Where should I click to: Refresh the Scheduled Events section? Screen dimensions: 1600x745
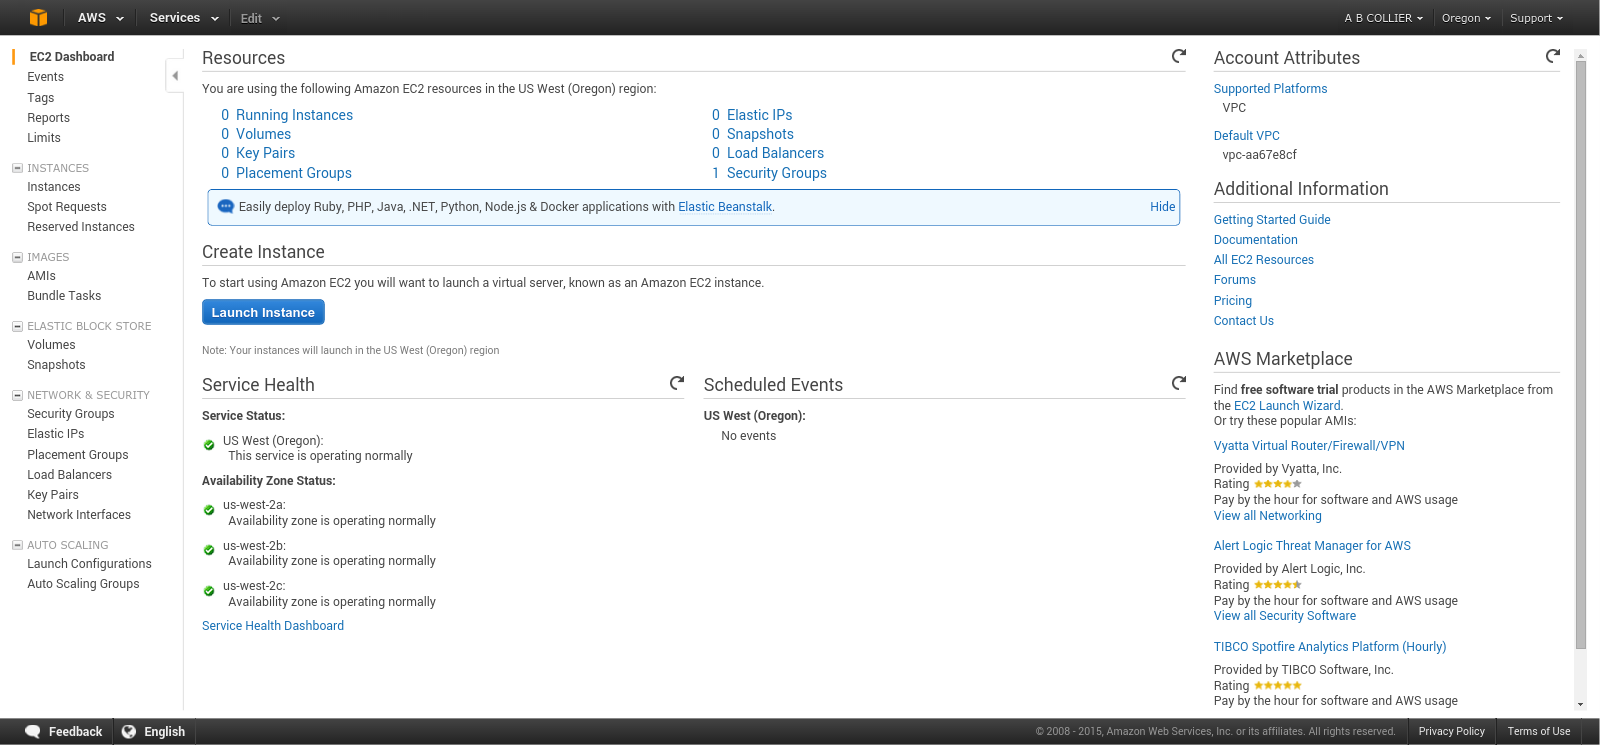[x=1179, y=383]
